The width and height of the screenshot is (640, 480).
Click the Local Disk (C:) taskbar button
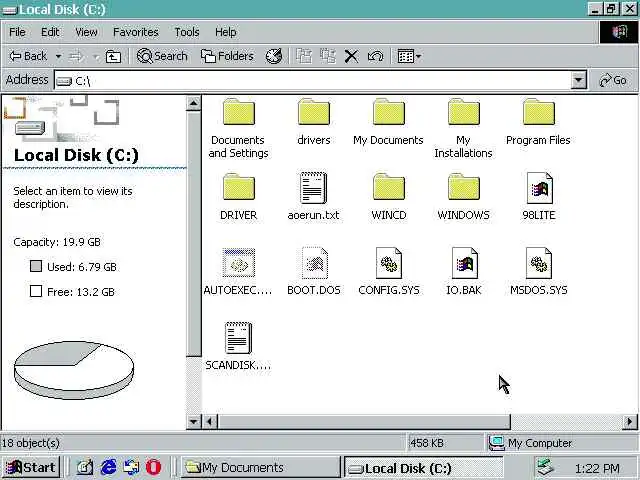tap(424, 468)
